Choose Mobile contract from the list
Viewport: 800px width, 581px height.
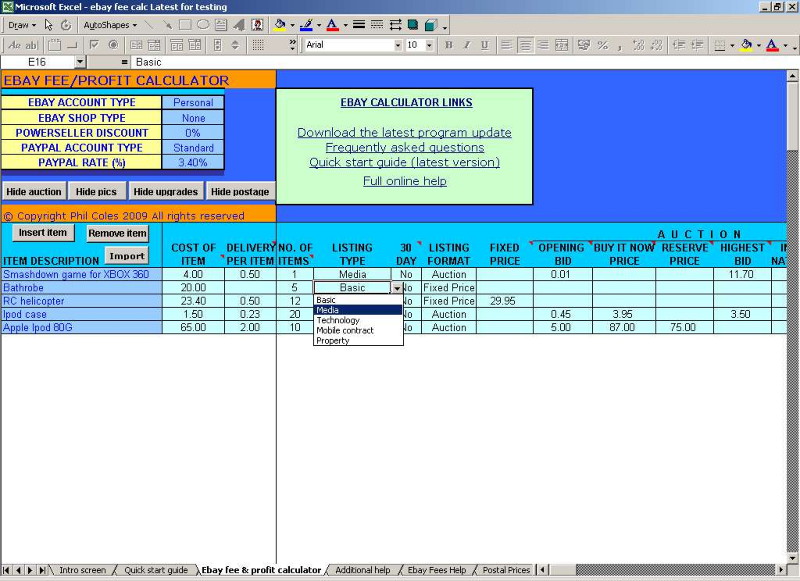(x=358, y=330)
